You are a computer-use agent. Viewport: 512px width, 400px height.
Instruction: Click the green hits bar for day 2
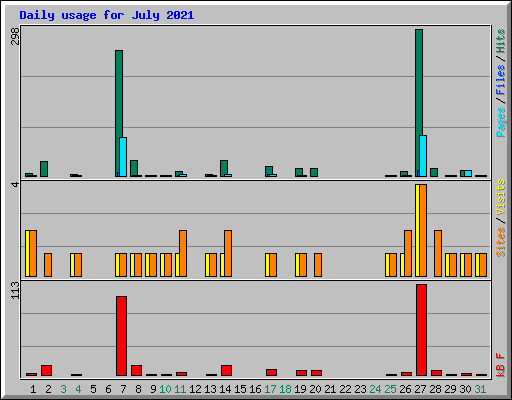[x=44, y=169]
